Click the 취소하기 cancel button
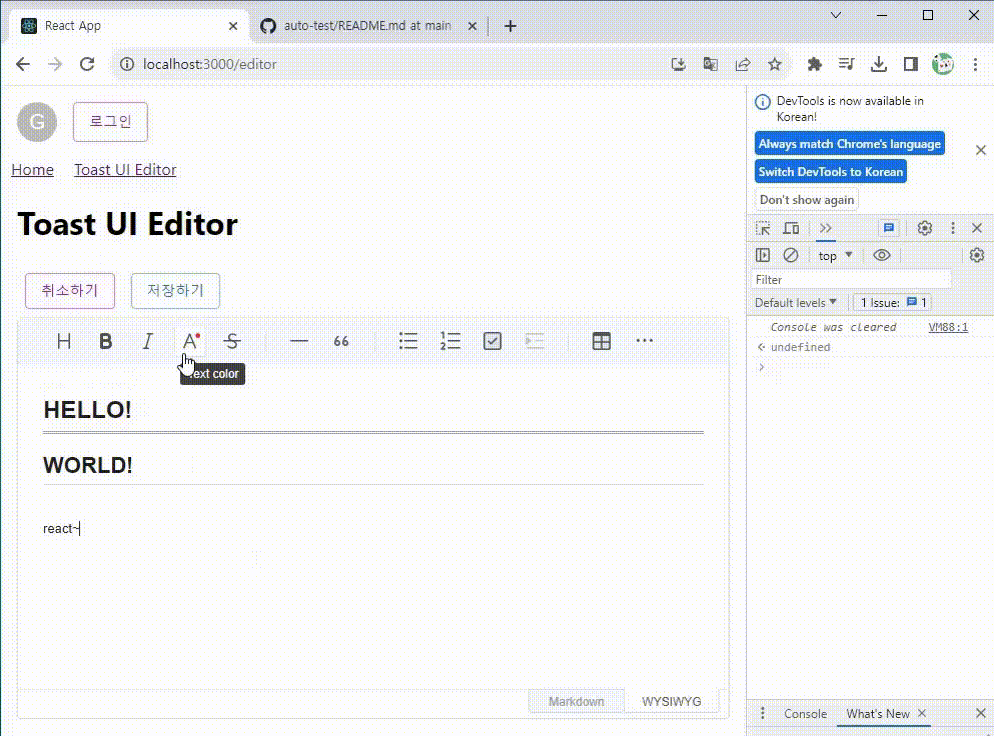This screenshot has height=736, width=994. click(x=70, y=290)
